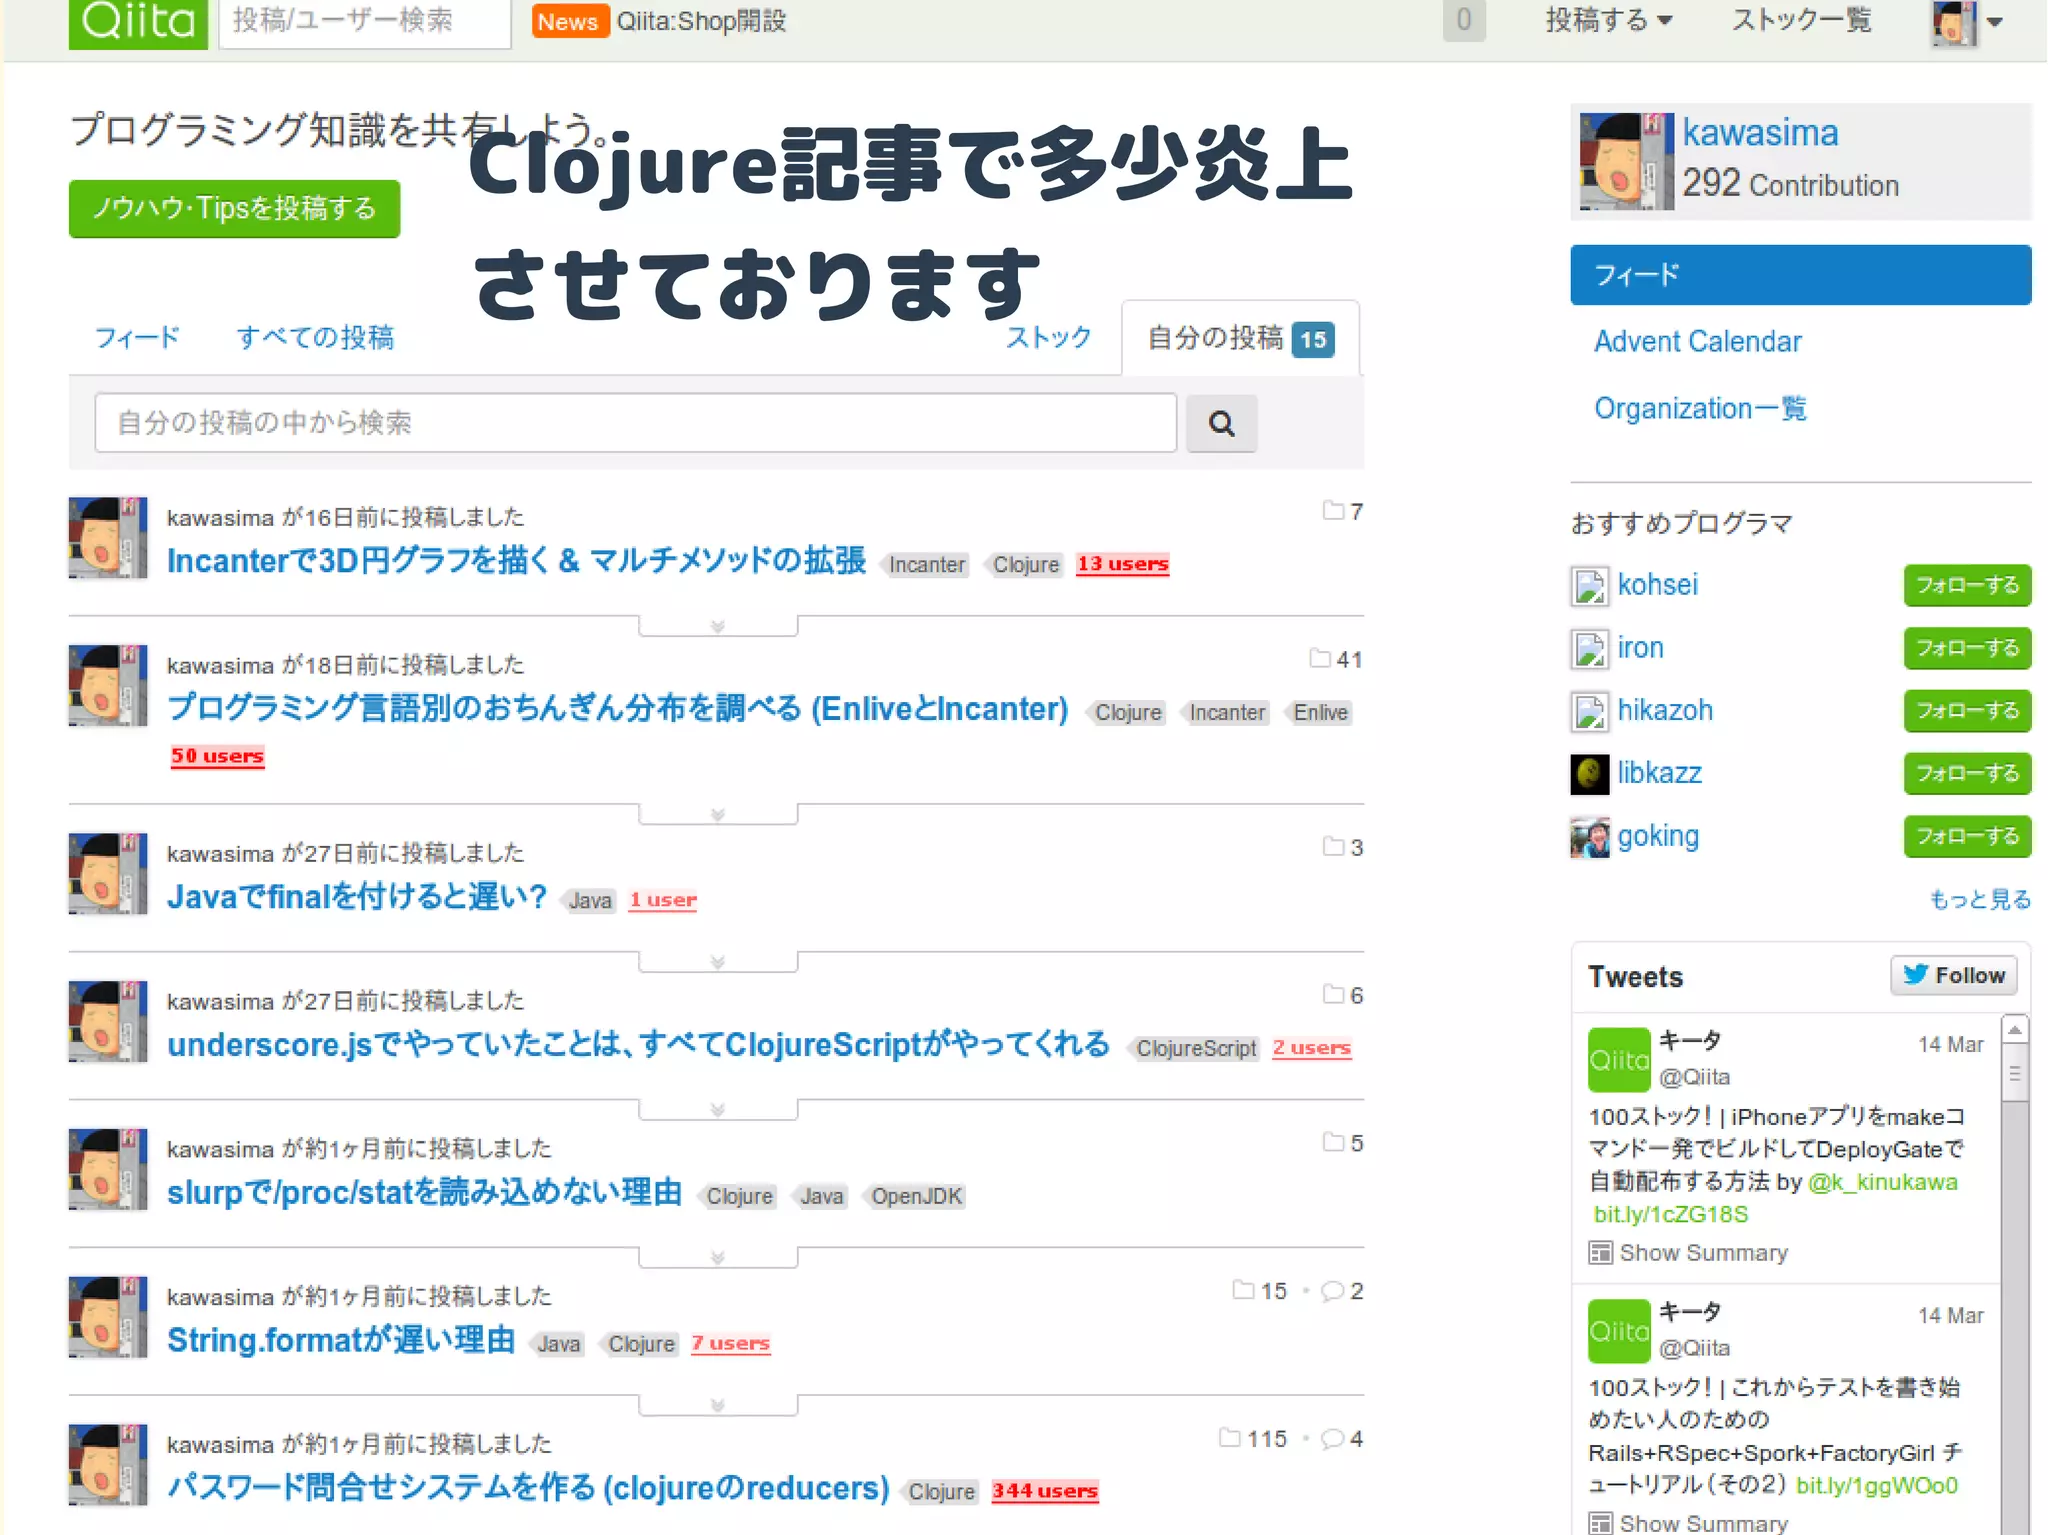The height and width of the screenshot is (1535, 2048).
Task: Click the 7 users badge
Action: click(x=730, y=1343)
